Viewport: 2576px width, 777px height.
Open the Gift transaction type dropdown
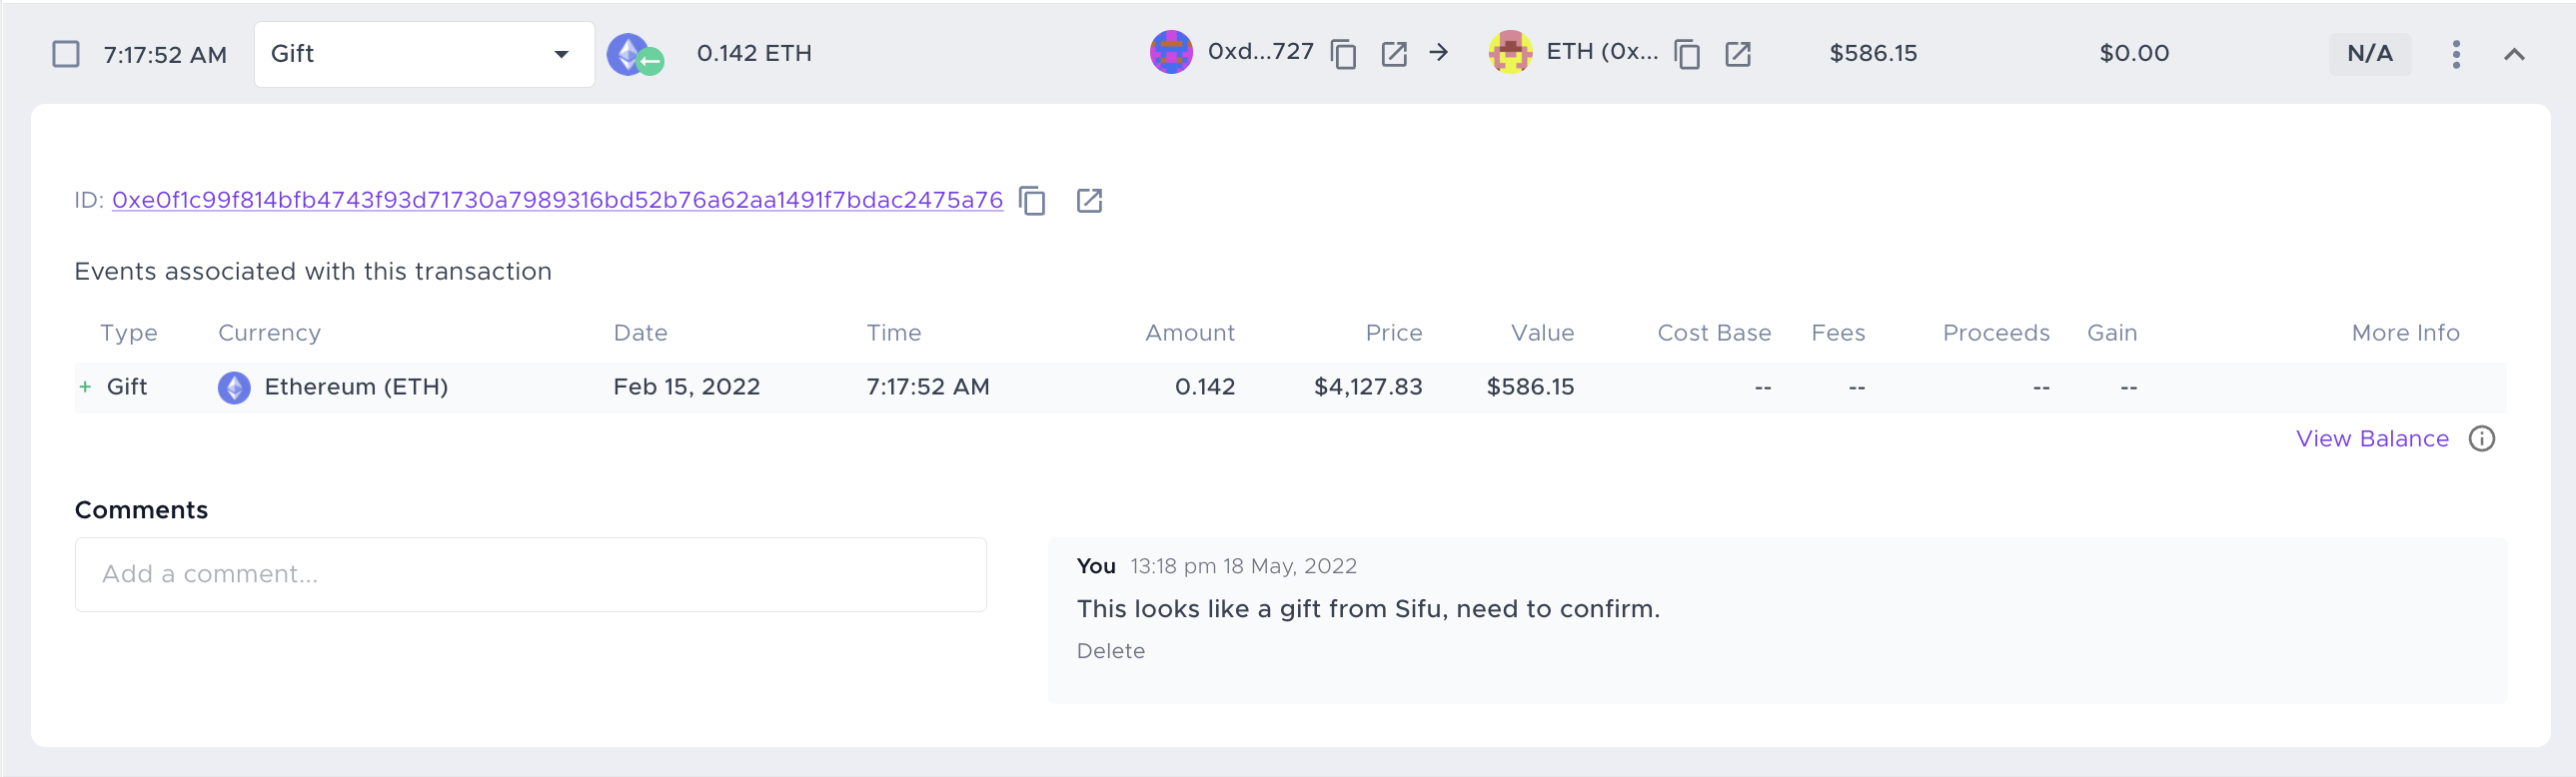(x=424, y=54)
